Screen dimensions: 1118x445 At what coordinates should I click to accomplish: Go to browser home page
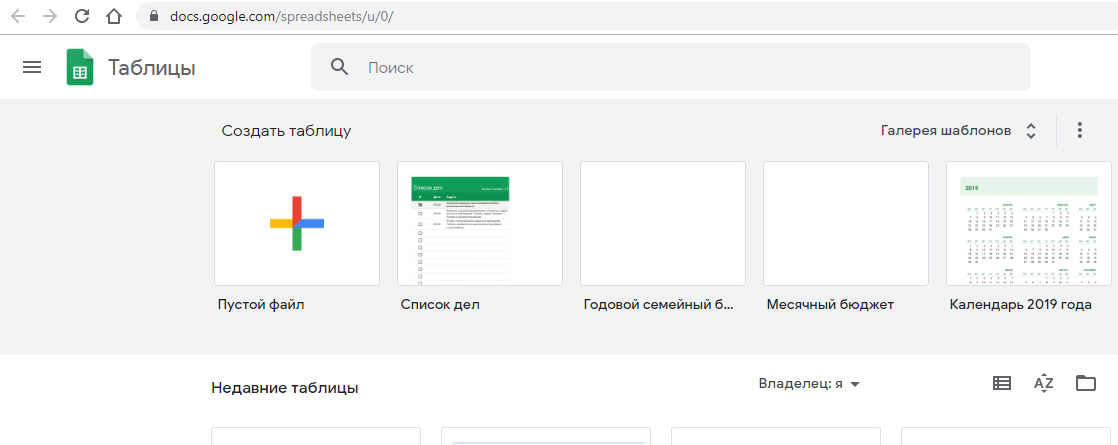click(115, 16)
